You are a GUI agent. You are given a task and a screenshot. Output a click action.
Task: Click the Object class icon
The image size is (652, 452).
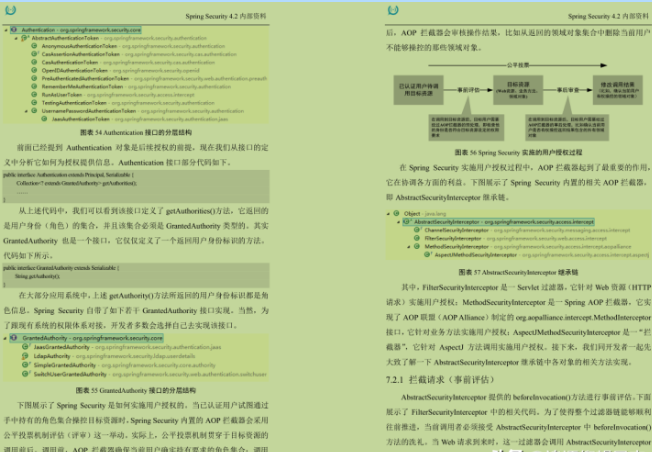coord(397,213)
